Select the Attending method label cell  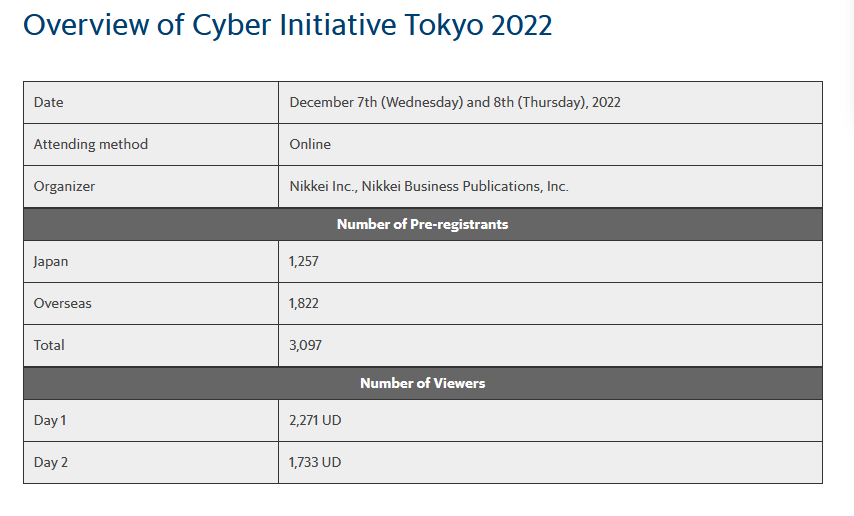[x=91, y=144]
